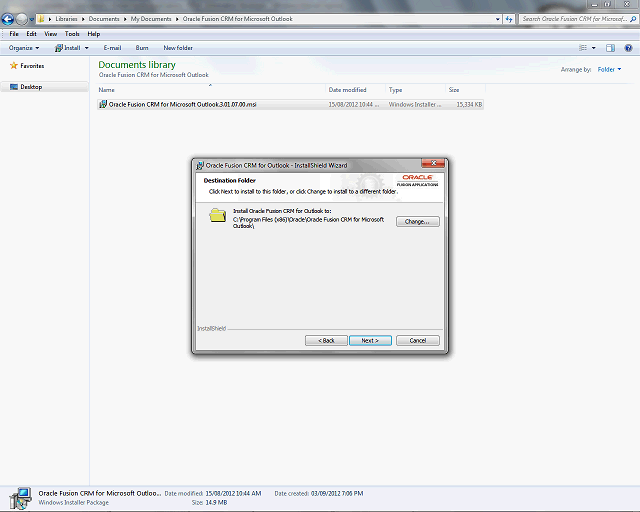This screenshot has height=512, width=640.
Task: Click the Date created value in details pane
Action: (x=337, y=493)
